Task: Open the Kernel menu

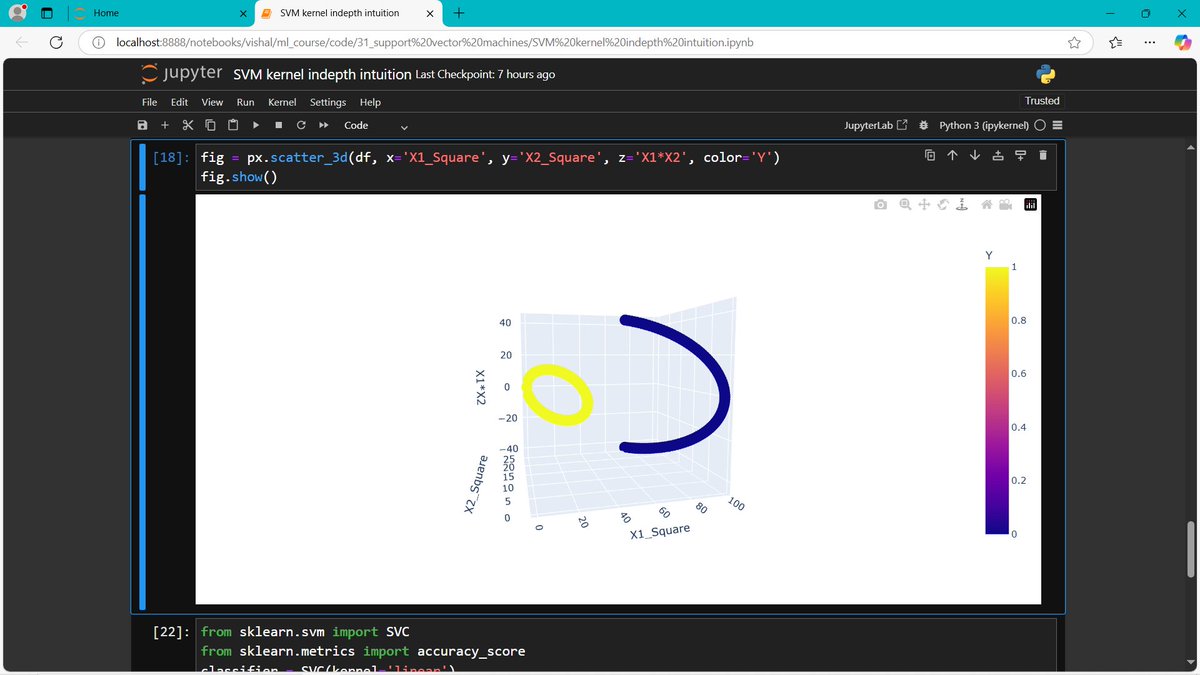Action: pos(282,102)
